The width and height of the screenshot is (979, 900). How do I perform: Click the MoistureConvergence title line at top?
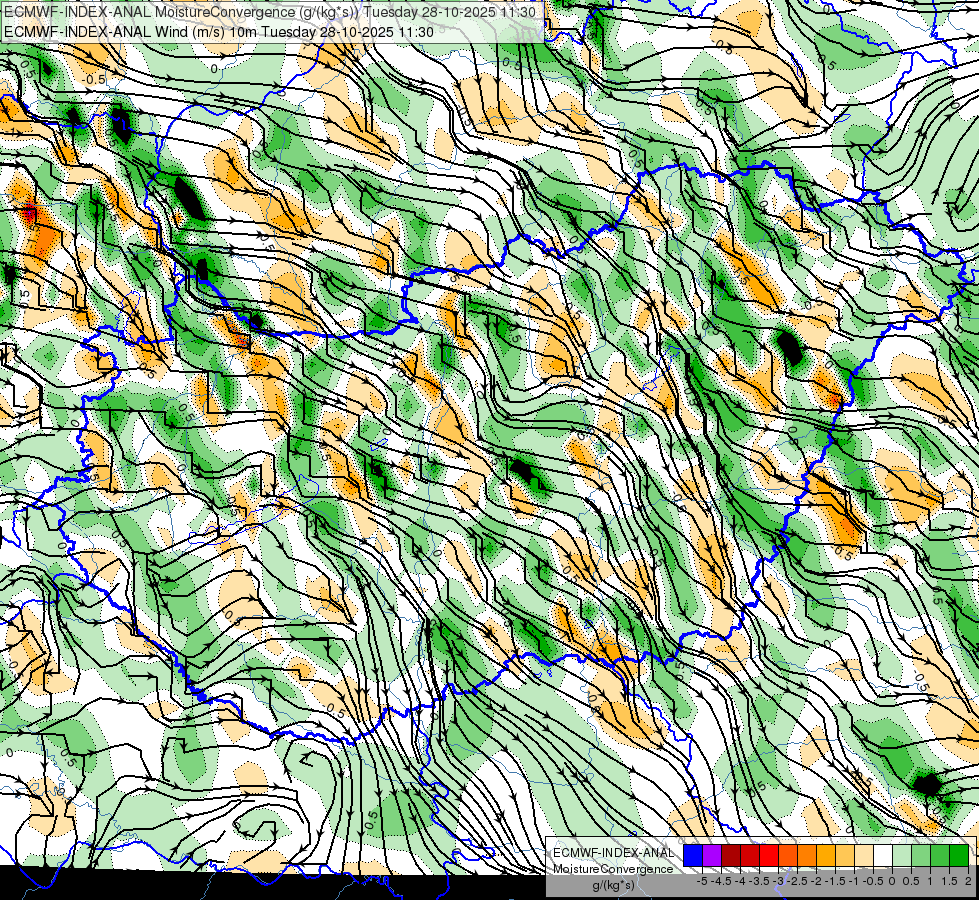(270, 12)
